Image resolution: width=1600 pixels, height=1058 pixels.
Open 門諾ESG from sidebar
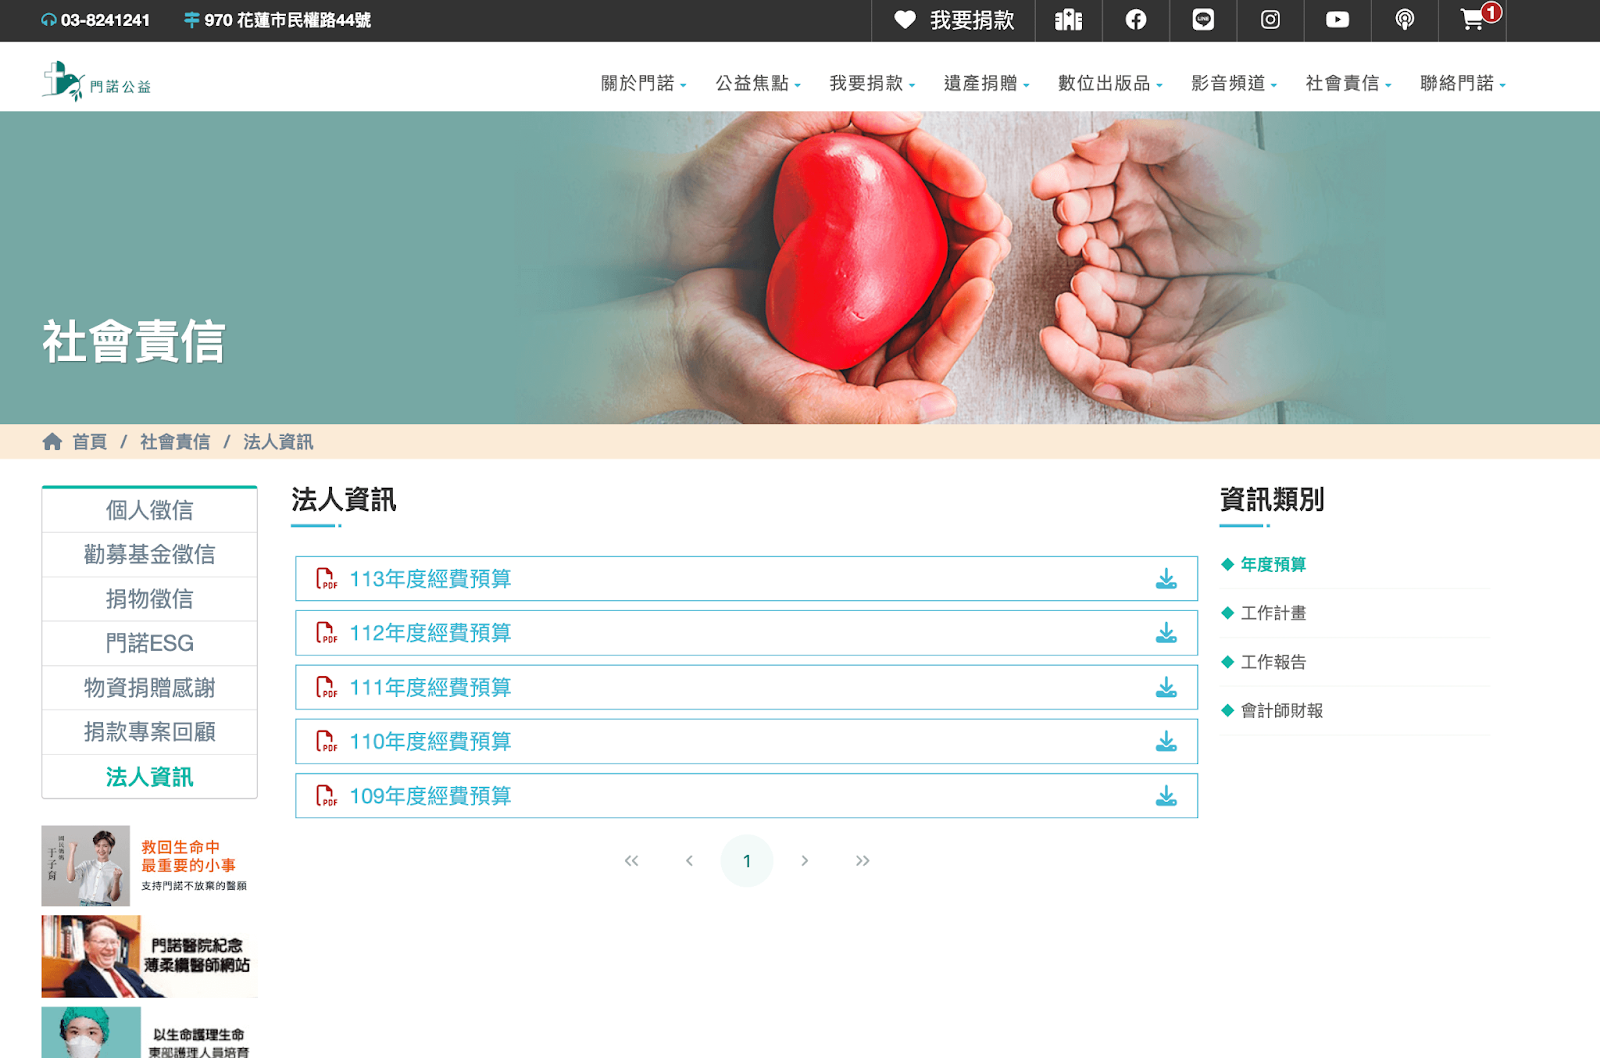[x=148, y=643]
